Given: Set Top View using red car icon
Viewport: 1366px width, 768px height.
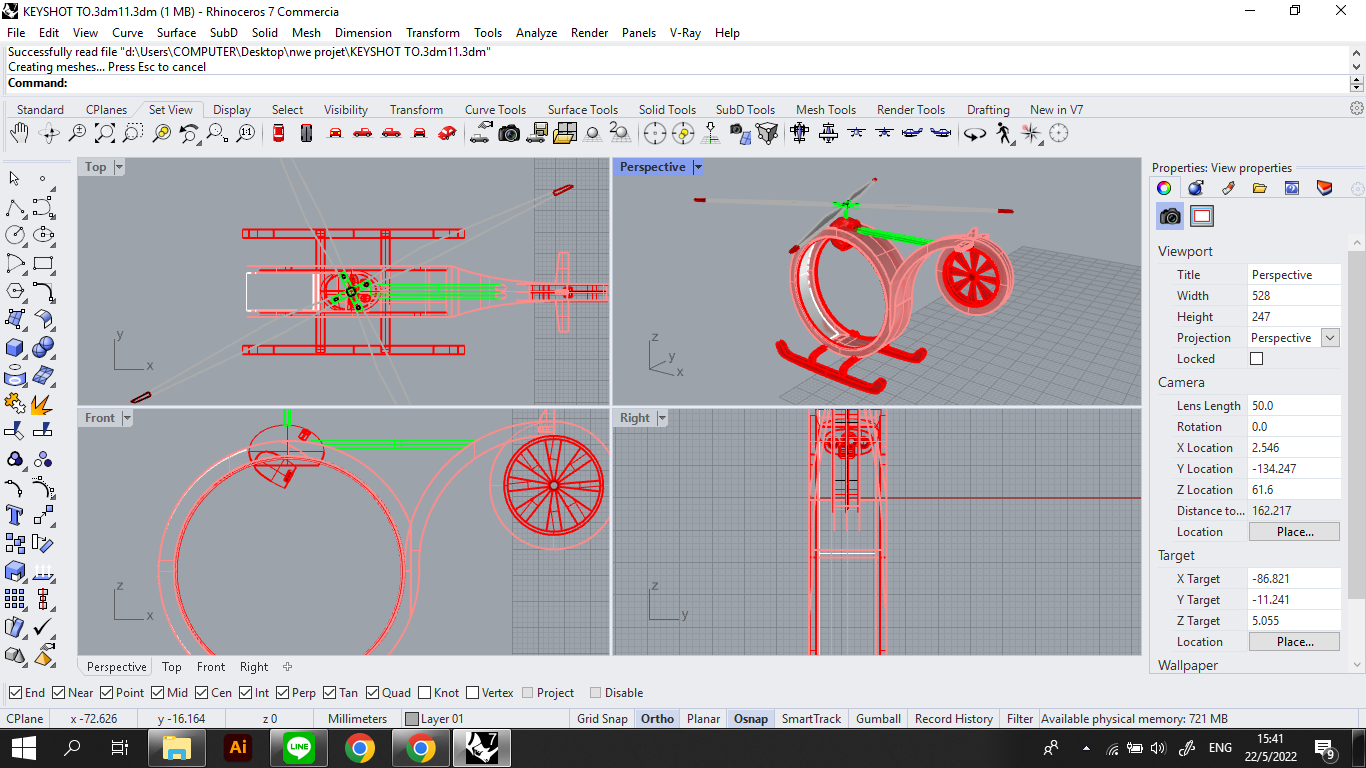Looking at the screenshot, I should 278,133.
